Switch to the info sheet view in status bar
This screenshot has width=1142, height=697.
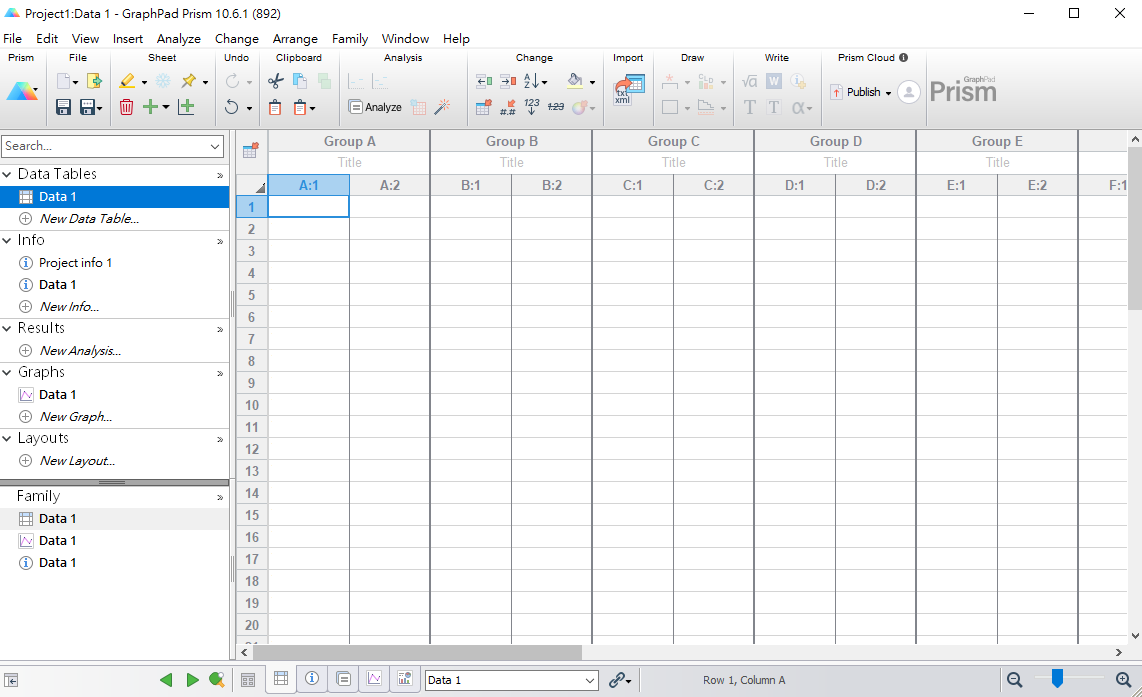point(312,679)
